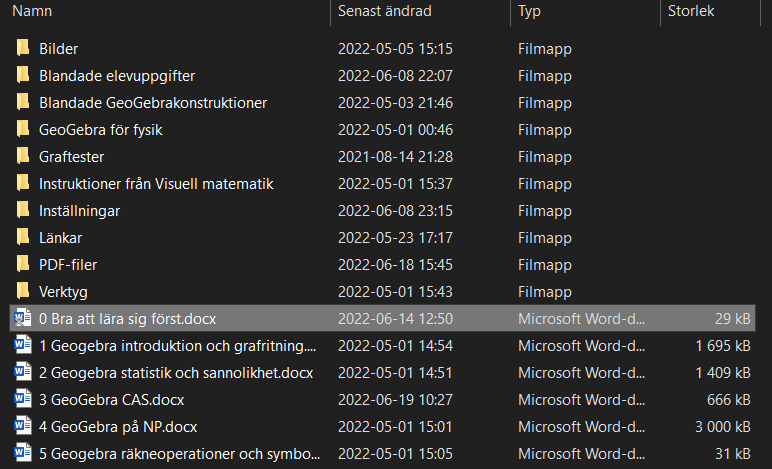This screenshot has height=469, width=772.
Task: Select 1 Geogebra introduktion och grafritning file
Action: 177,345
